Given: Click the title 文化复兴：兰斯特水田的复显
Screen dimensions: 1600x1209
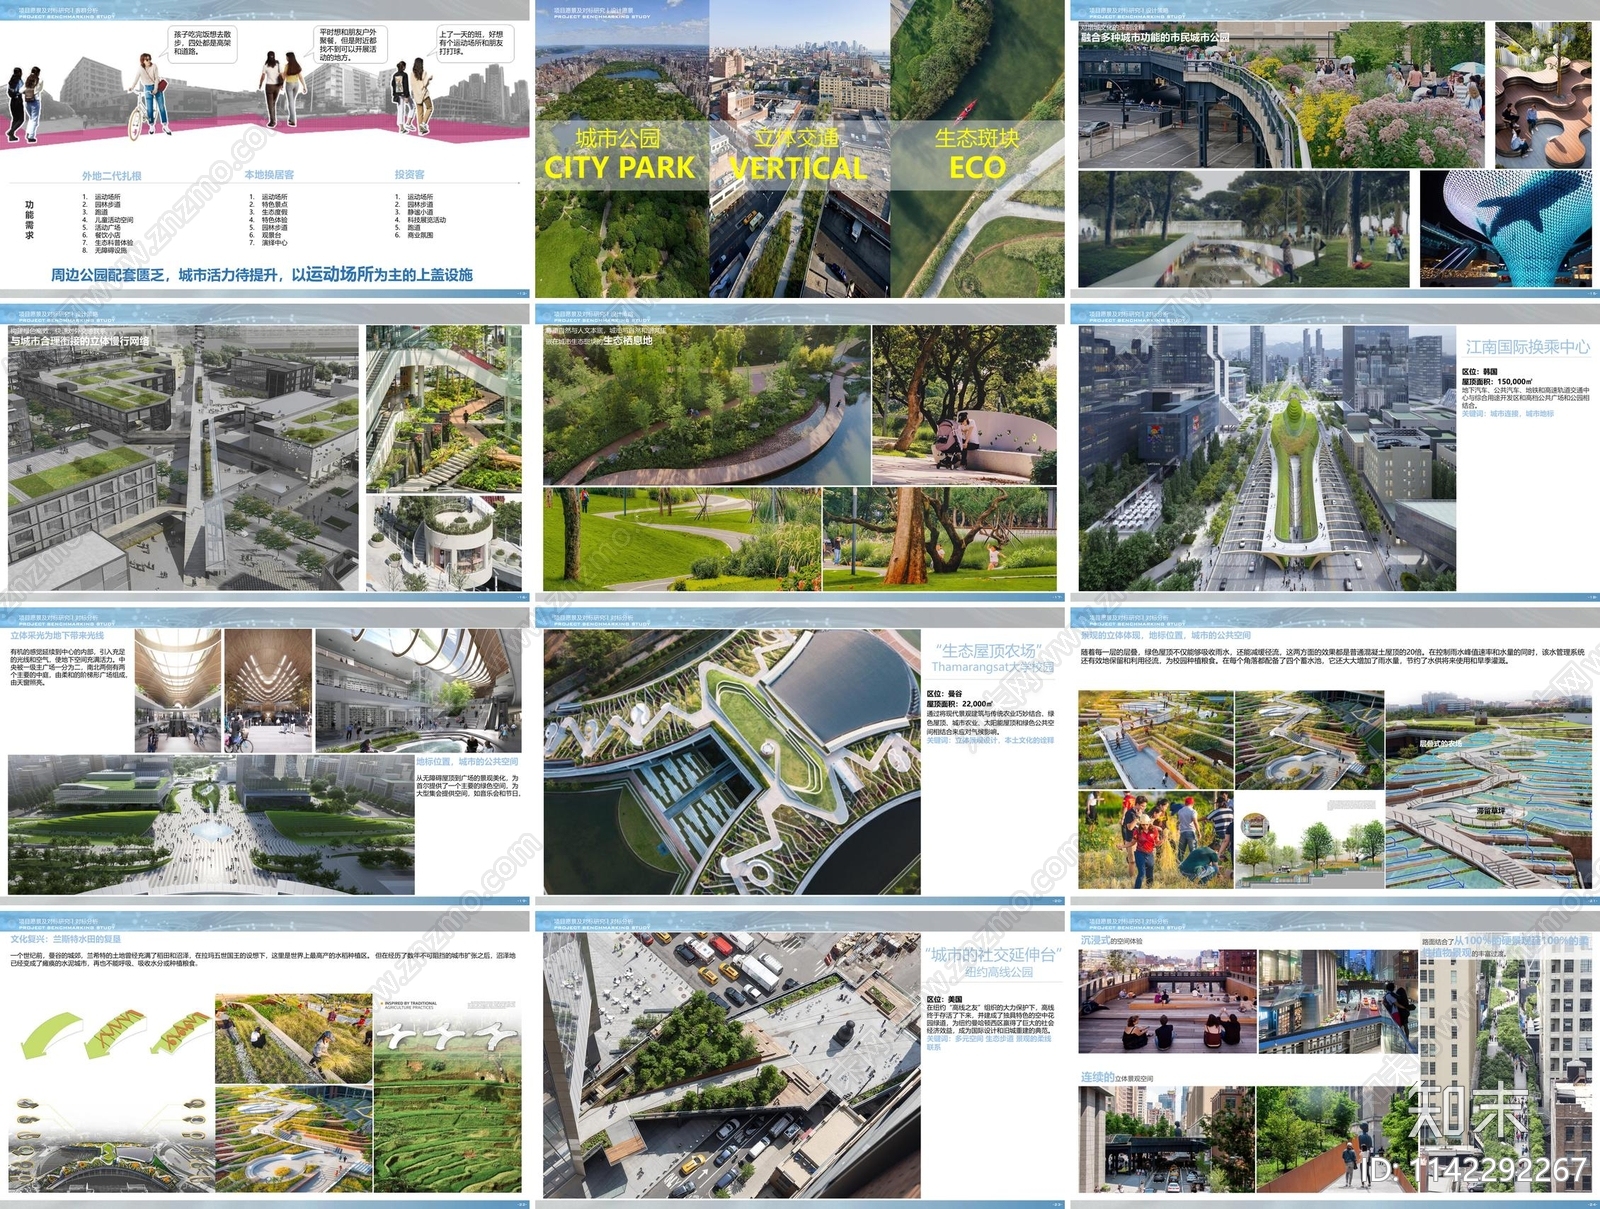Looking at the screenshot, I should [65, 940].
